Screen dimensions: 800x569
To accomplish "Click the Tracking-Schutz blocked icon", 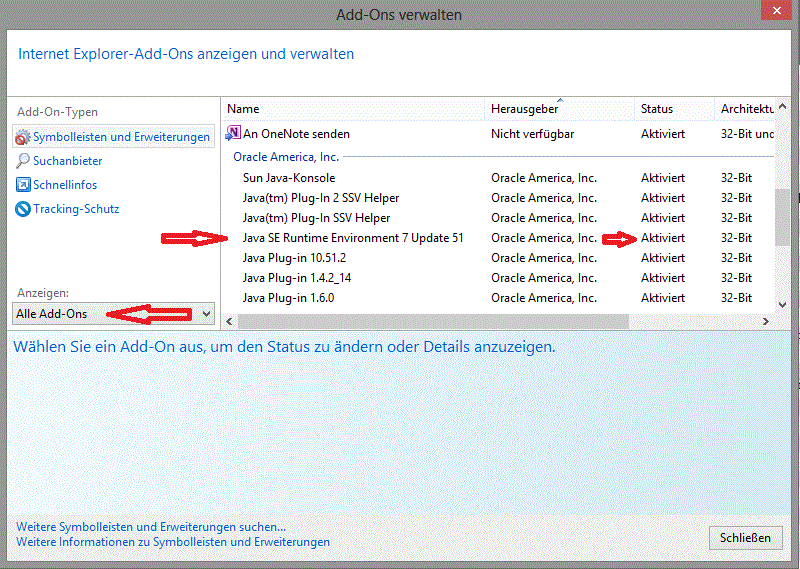I will point(22,209).
